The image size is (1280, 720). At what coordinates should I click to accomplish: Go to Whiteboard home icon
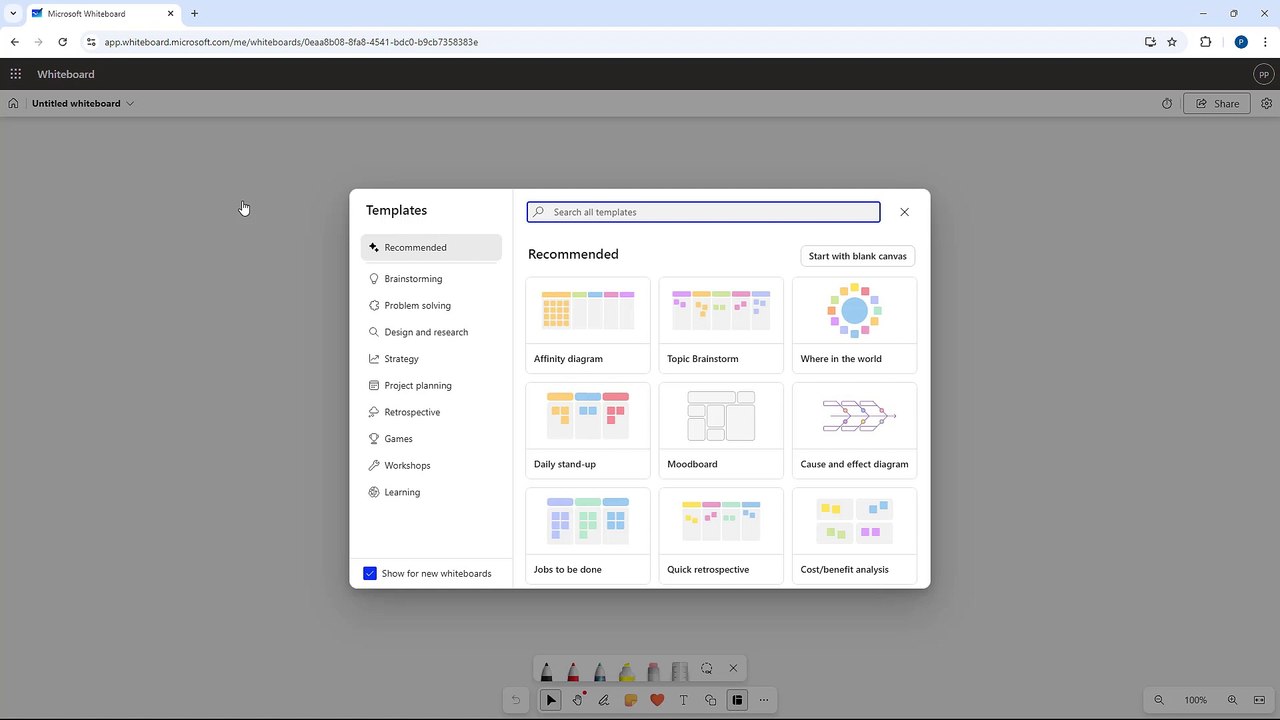(x=13, y=103)
